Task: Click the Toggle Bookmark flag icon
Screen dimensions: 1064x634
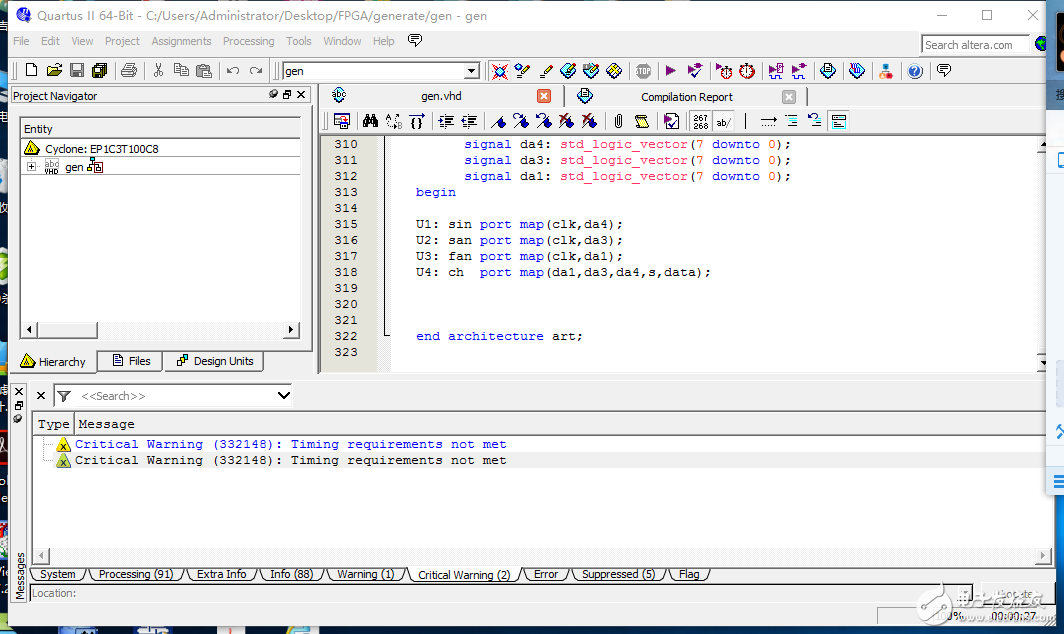Action: (x=497, y=121)
